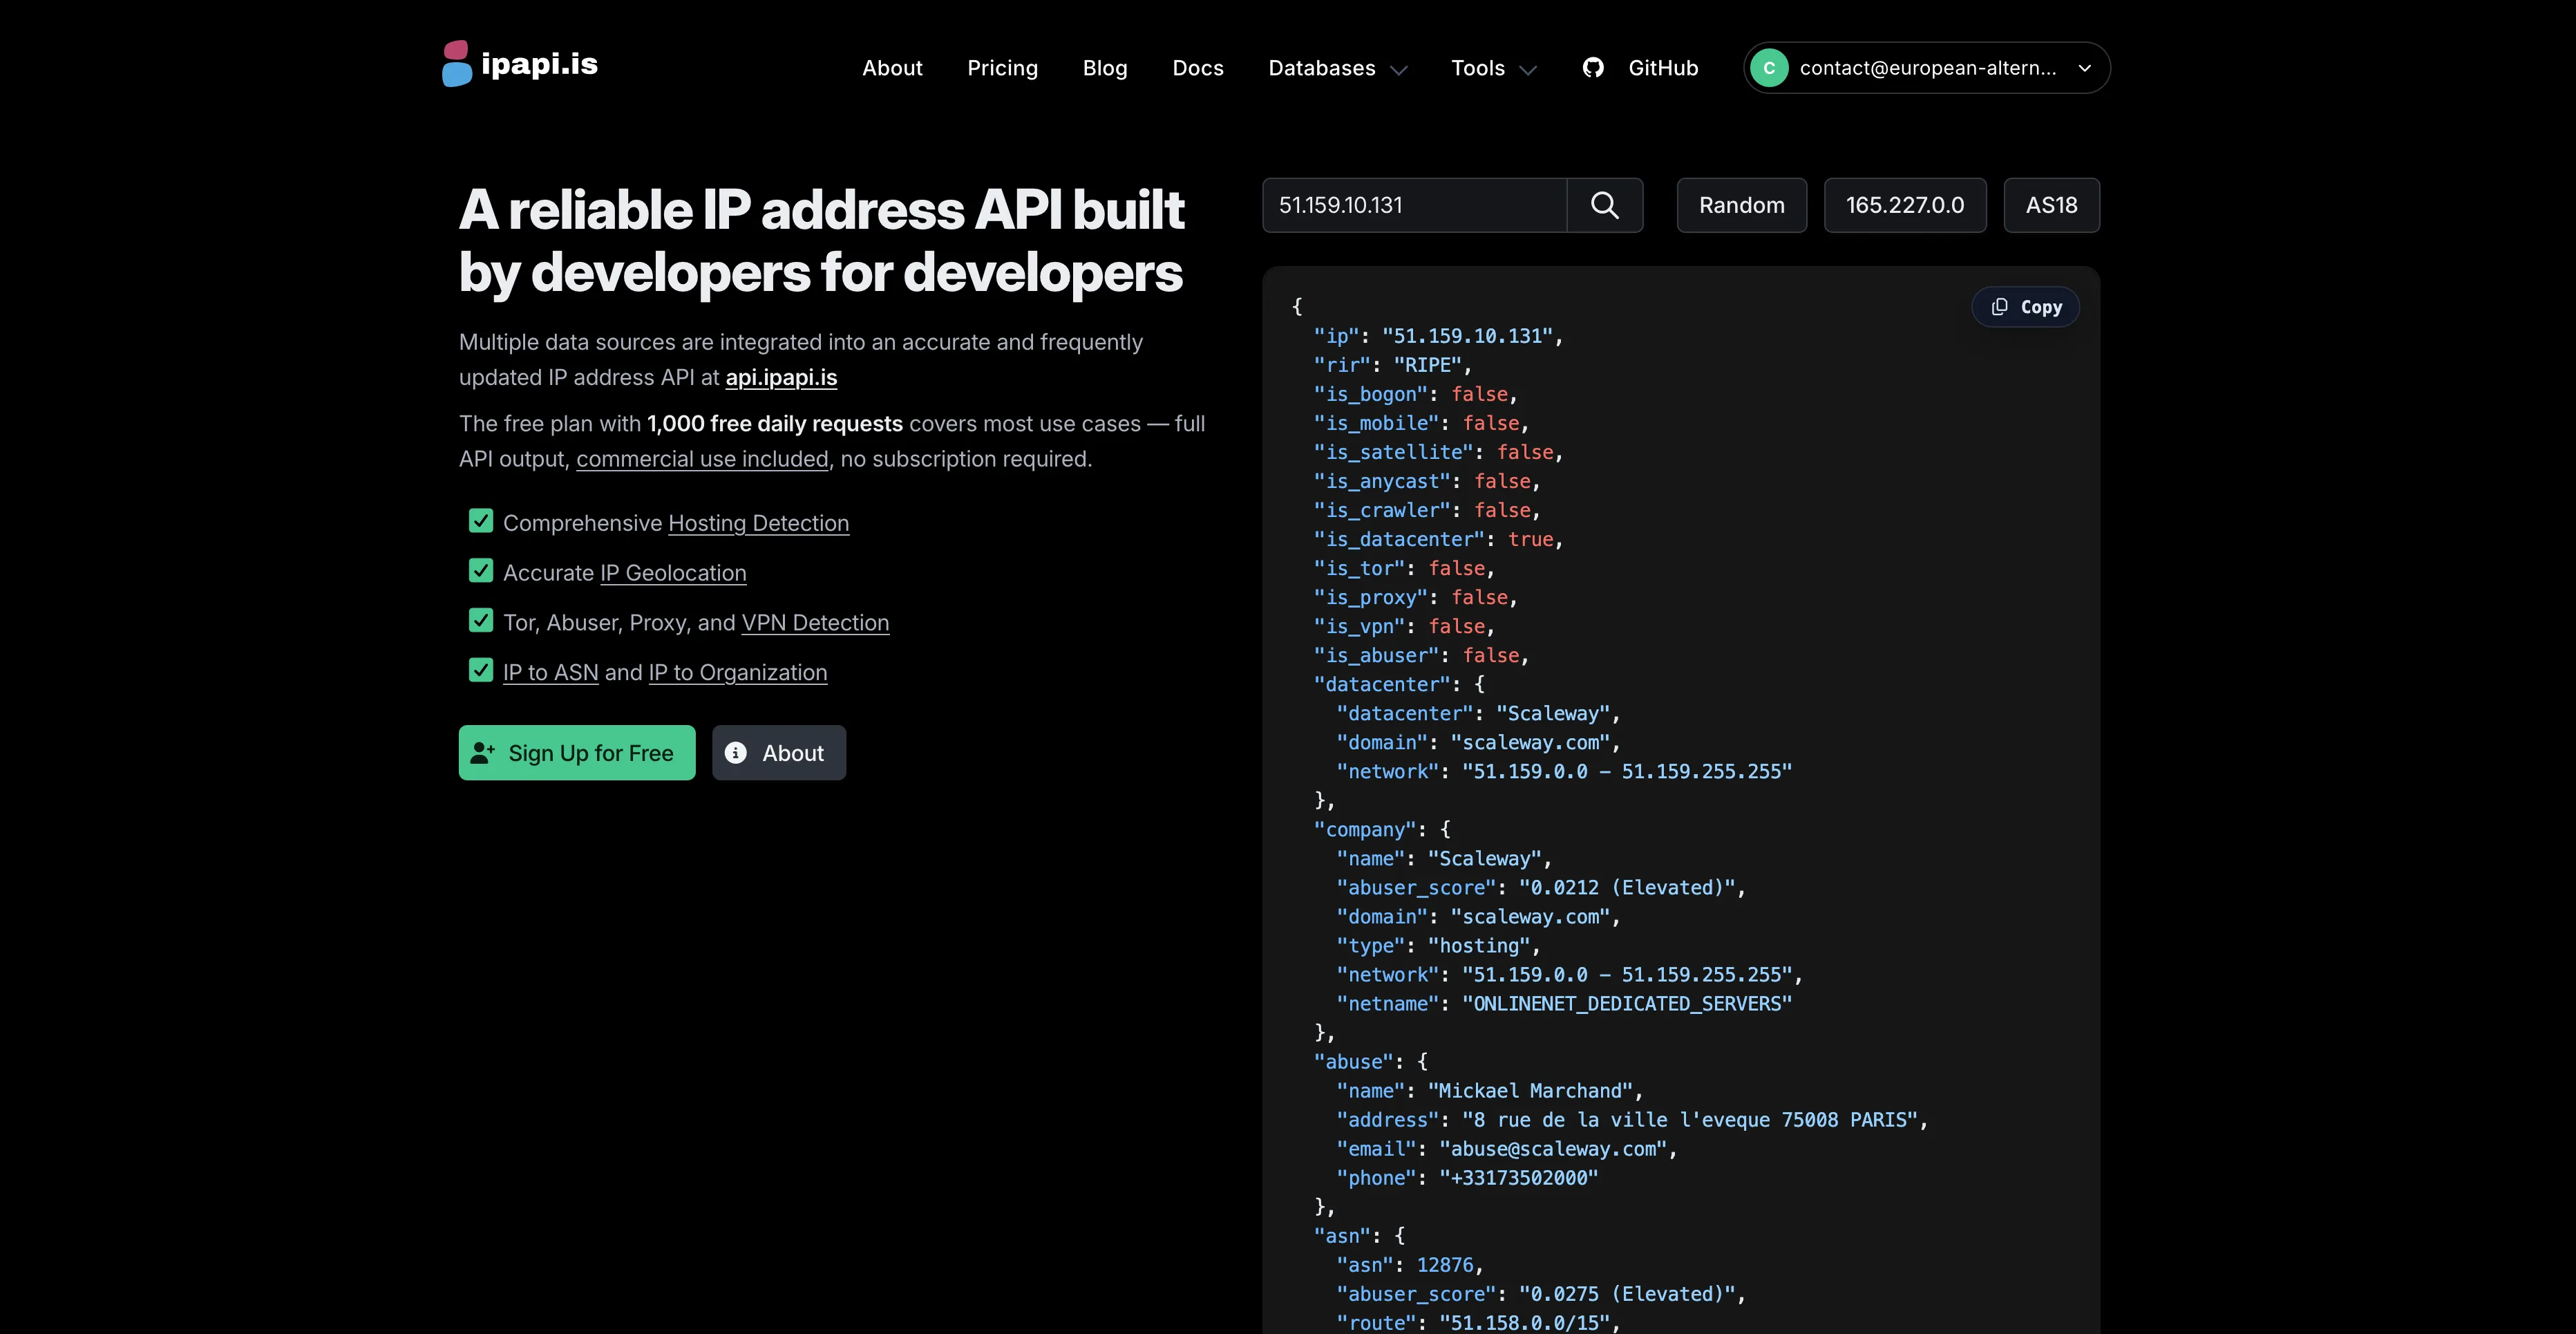Click the "ONLINENET_DEDICATED_SERVERS" netname value
Viewport: 2576px width, 1334px height.
(x=1627, y=1003)
